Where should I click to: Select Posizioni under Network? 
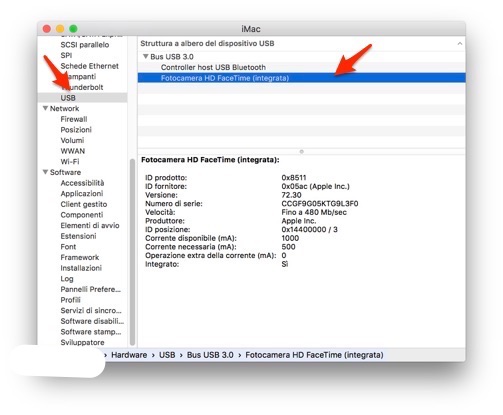tap(76, 130)
